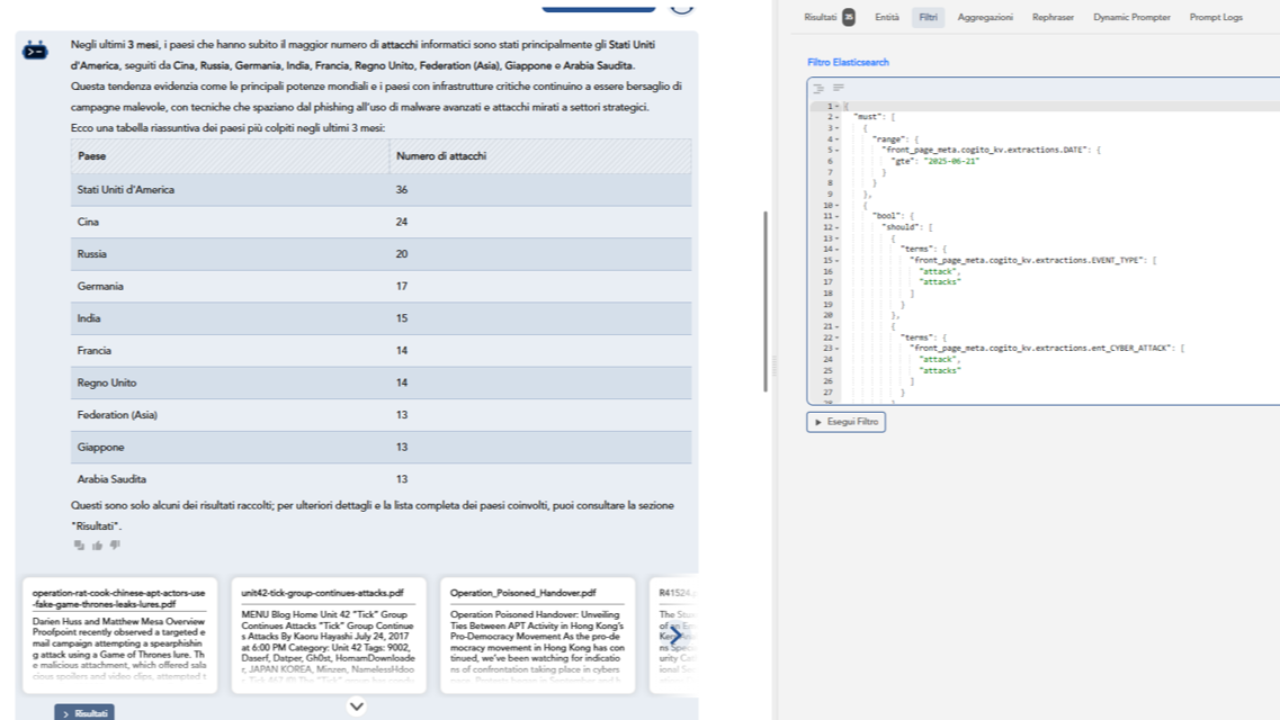Click the second format icon in the editor toolbar
Viewport: 1280px width, 720px height.
[x=839, y=88]
